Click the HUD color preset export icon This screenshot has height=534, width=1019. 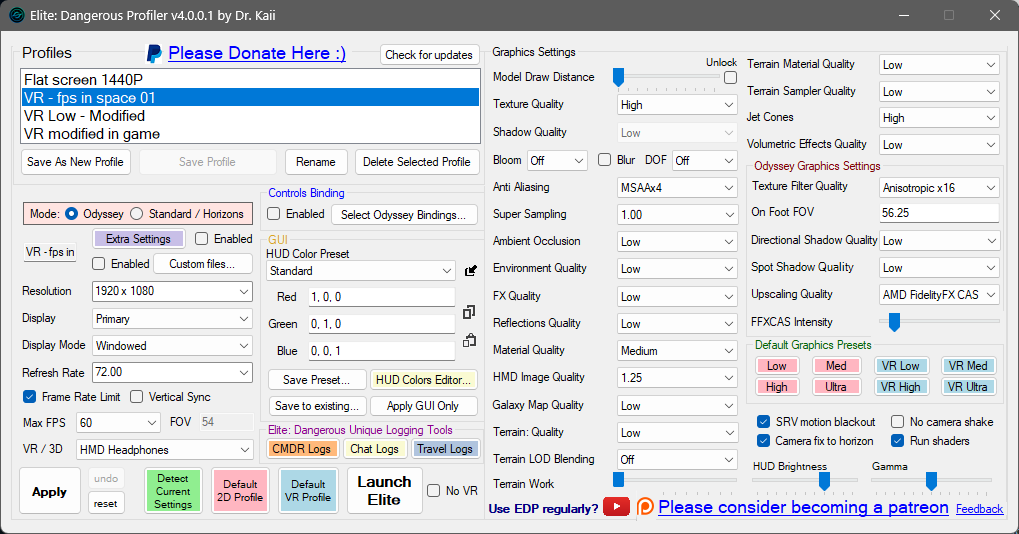(471, 271)
